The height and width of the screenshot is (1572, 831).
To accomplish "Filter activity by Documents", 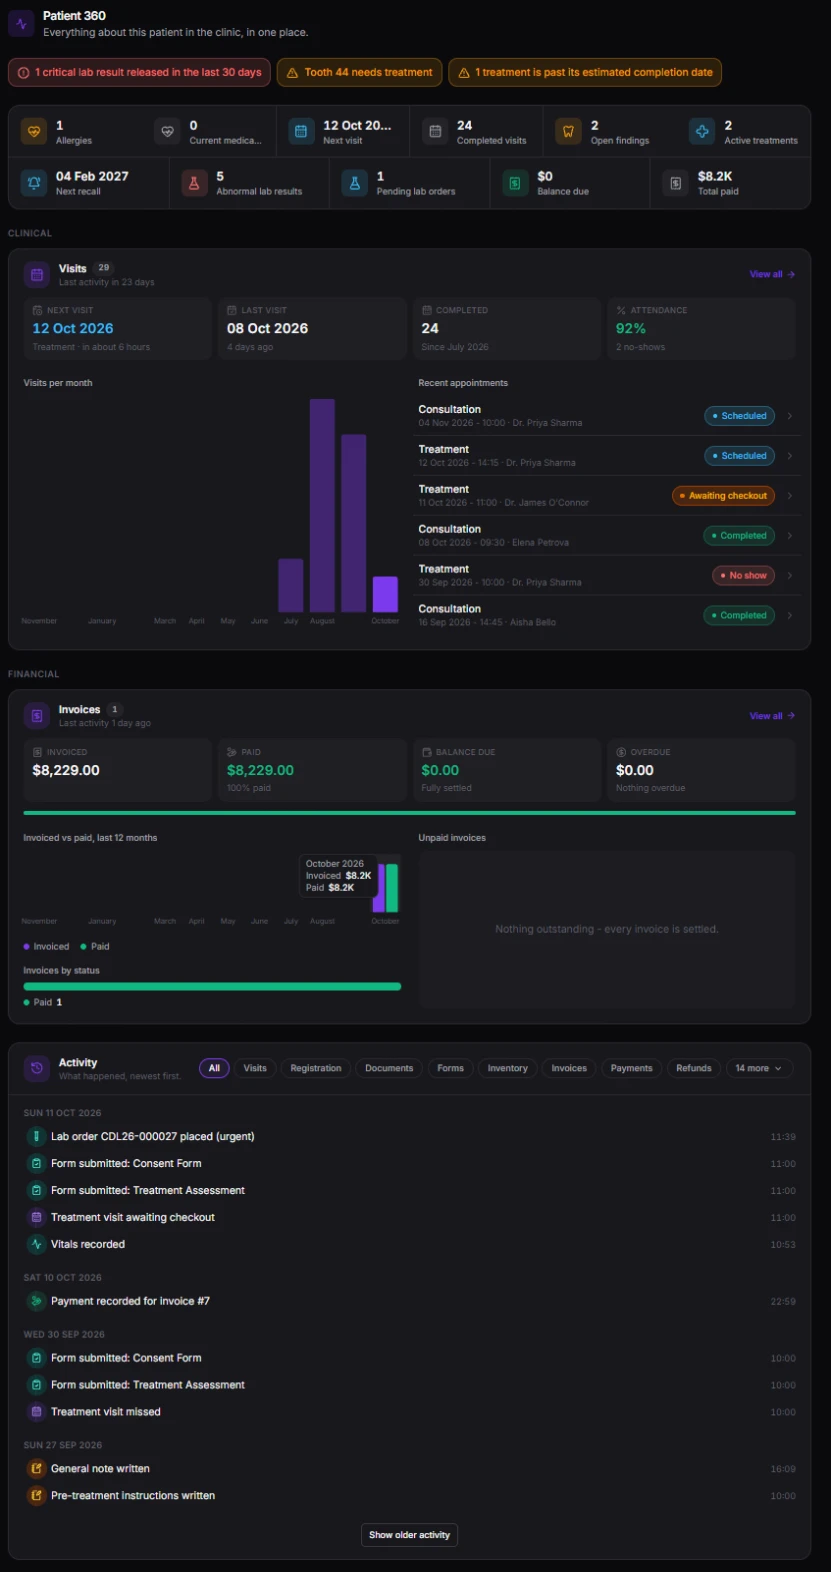I will 389,1069.
